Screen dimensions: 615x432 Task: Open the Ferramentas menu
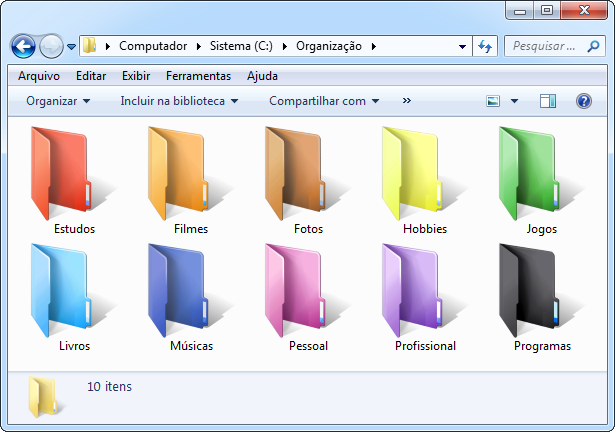(x=198, y=76)
